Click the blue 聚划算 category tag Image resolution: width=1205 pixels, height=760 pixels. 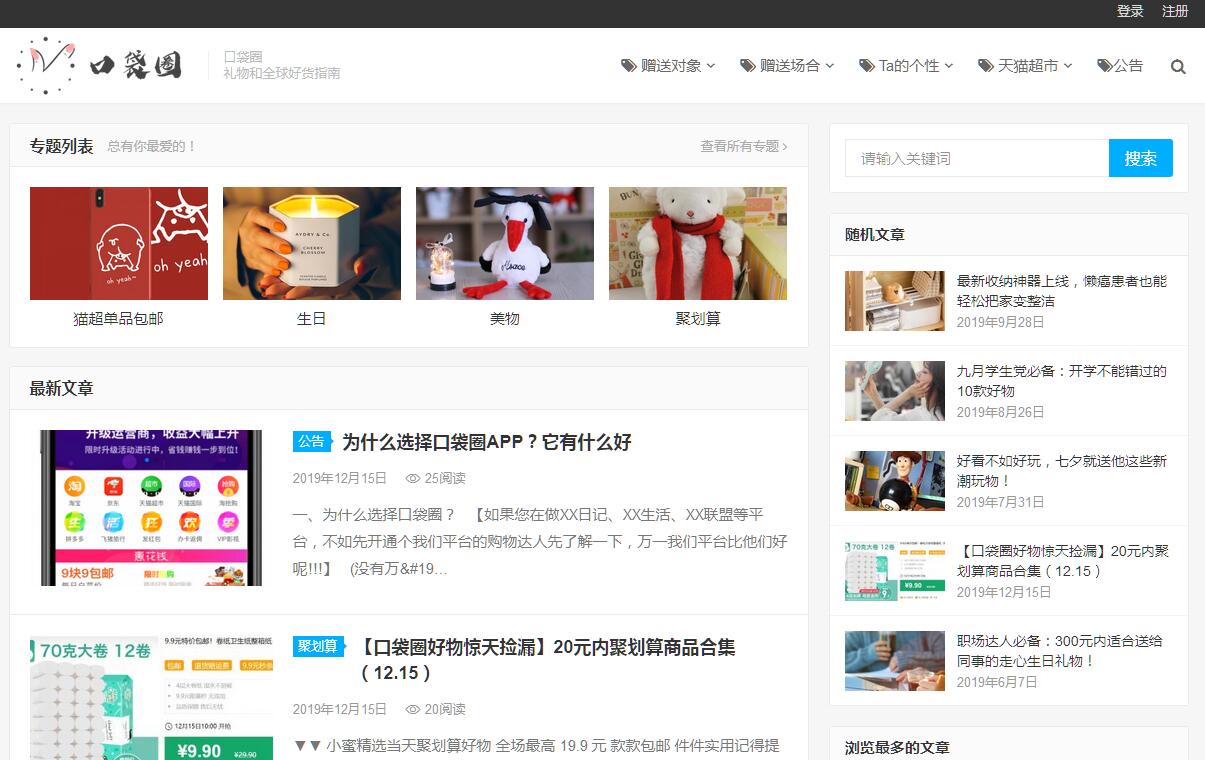click(x=318, y=646)
